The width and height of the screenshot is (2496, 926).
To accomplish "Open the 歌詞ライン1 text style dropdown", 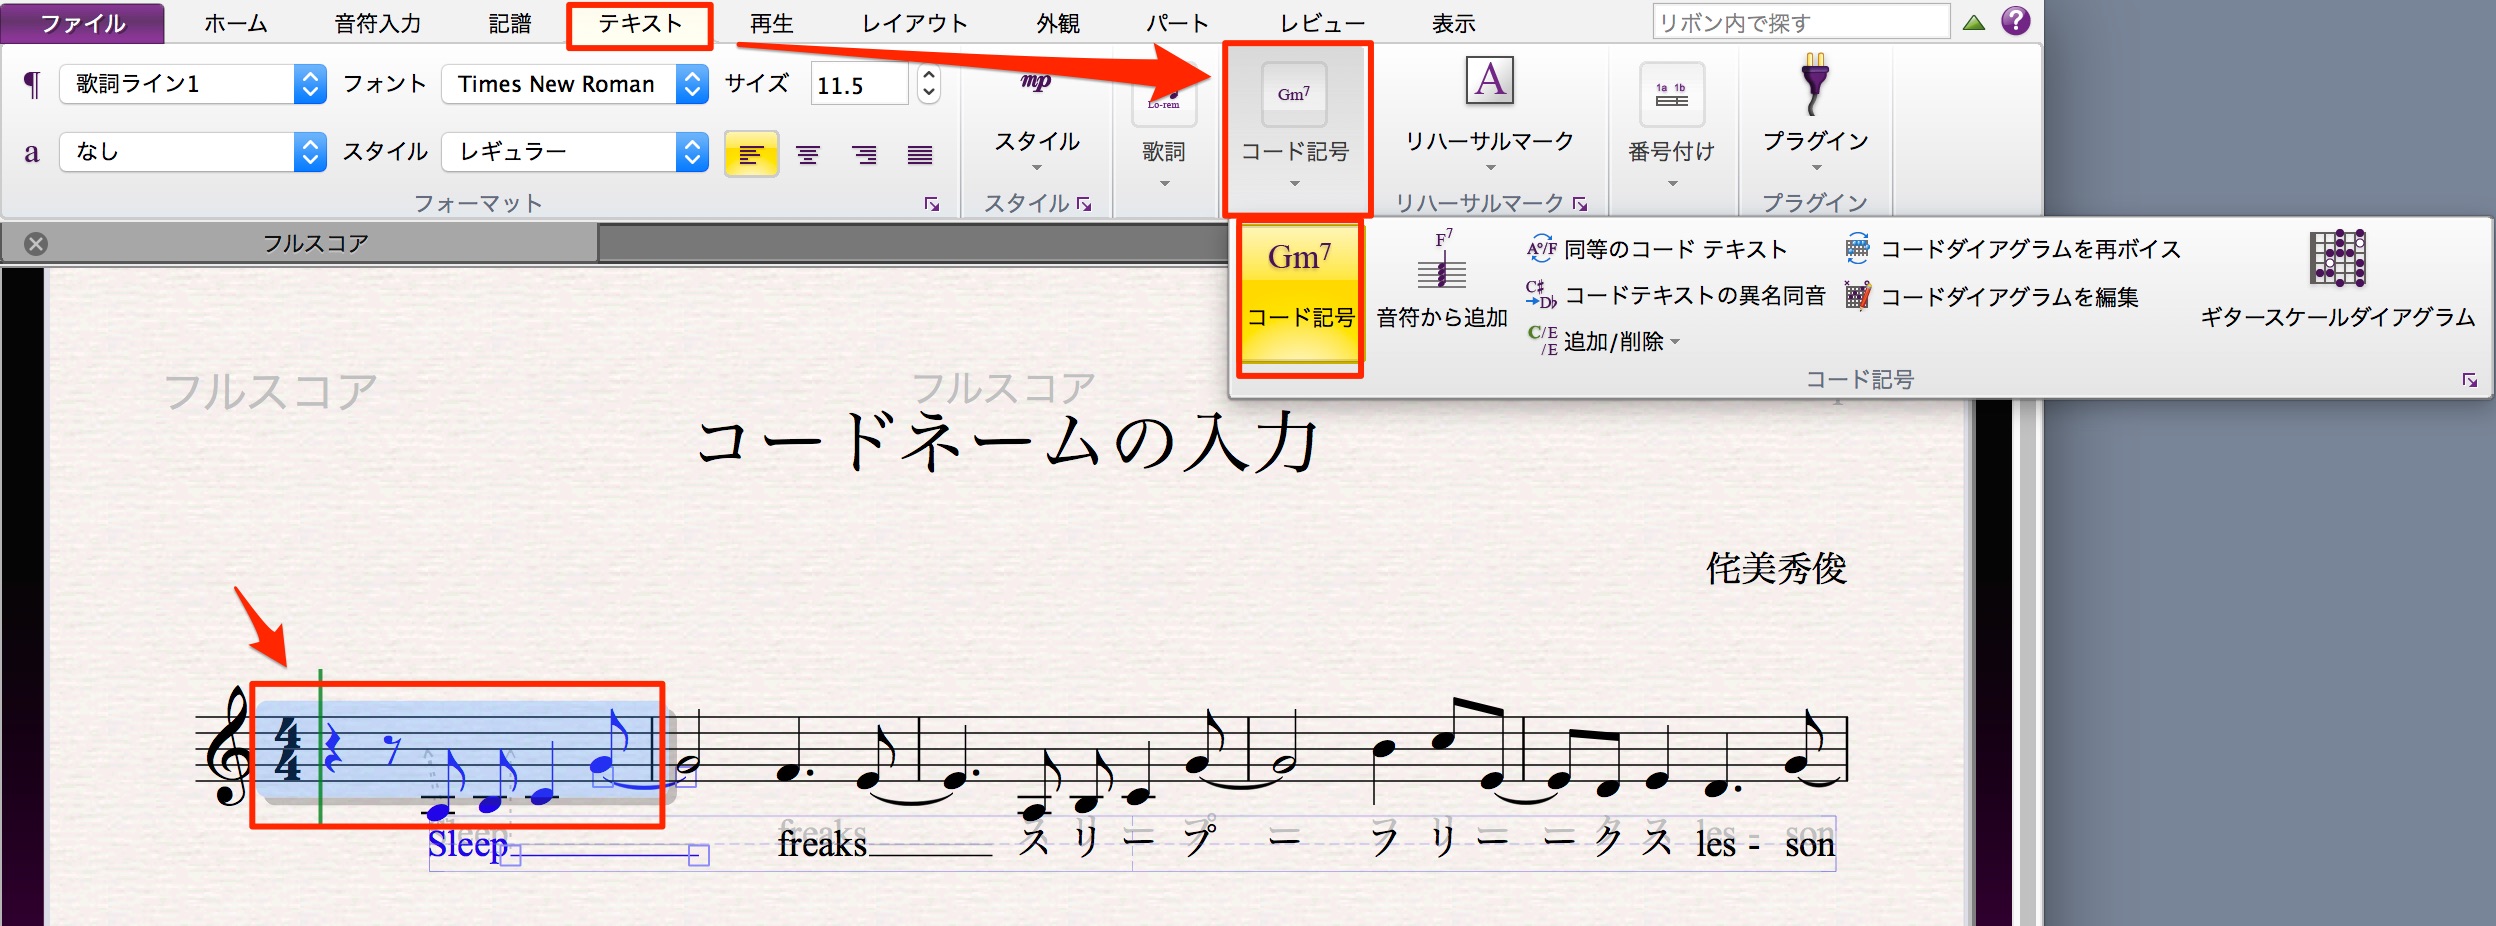I will 193,84.
